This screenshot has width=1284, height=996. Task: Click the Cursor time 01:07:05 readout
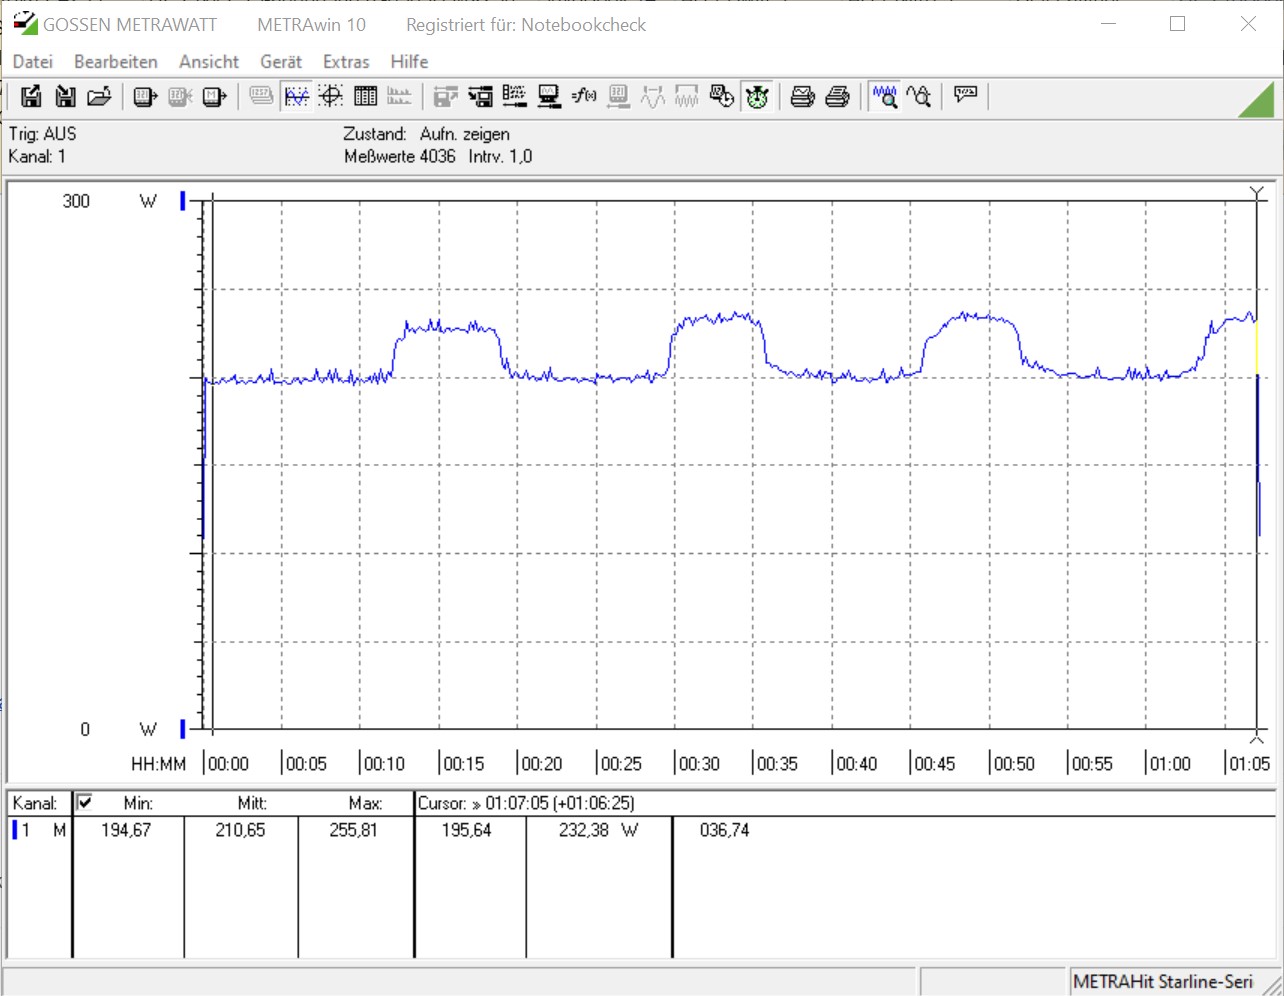tap(526, 803)
